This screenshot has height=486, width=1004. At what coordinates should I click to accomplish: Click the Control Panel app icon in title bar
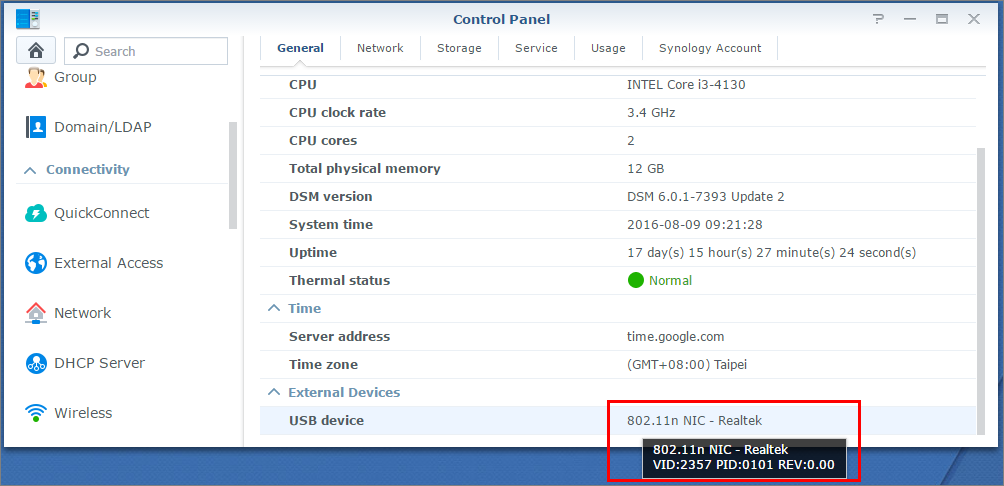[x=28, y=19]
